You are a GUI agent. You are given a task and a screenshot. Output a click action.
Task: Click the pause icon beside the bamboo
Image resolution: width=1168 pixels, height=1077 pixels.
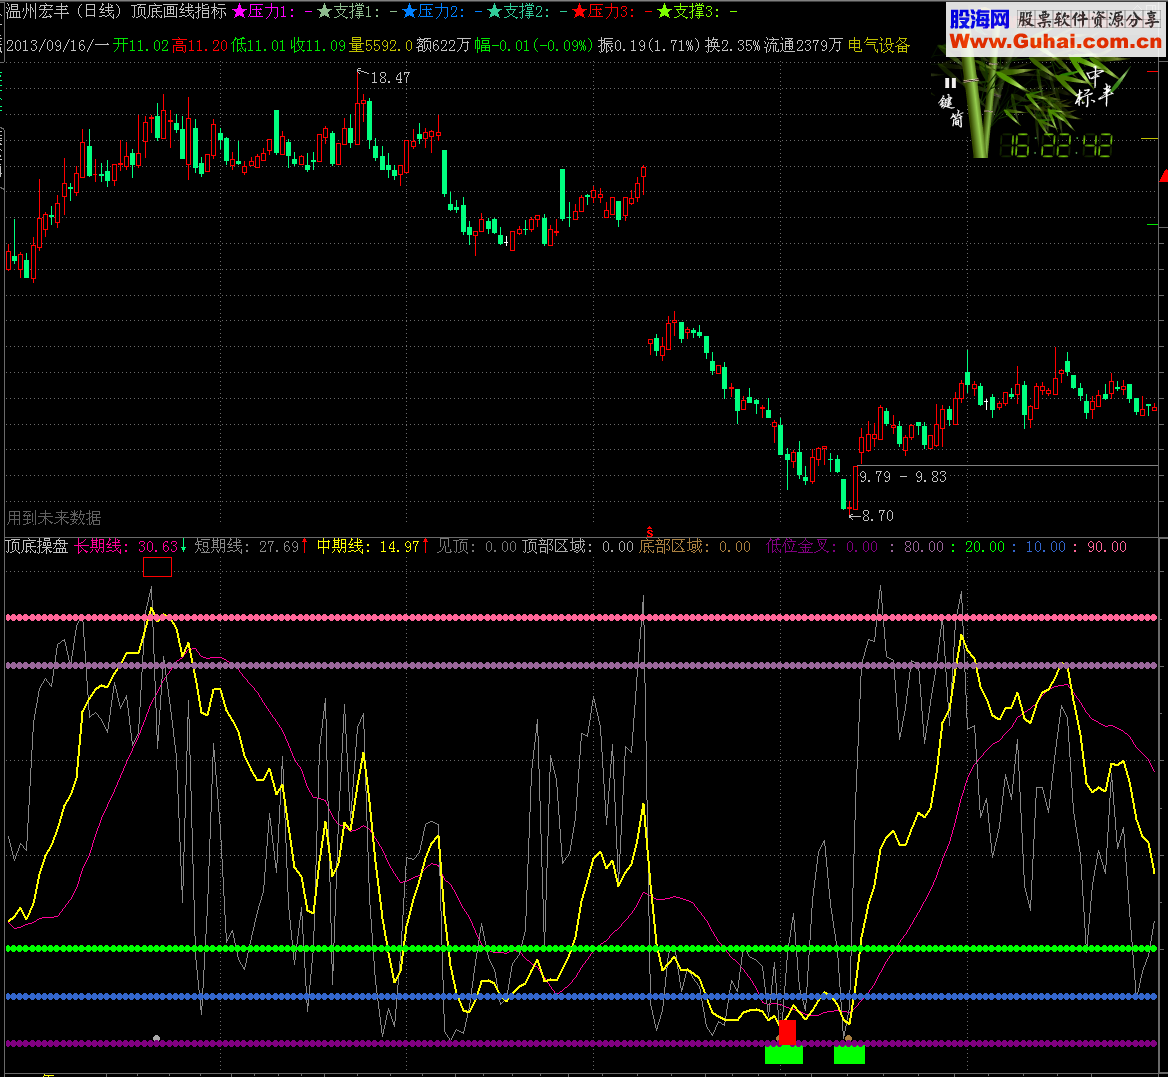tap(950, 83)
